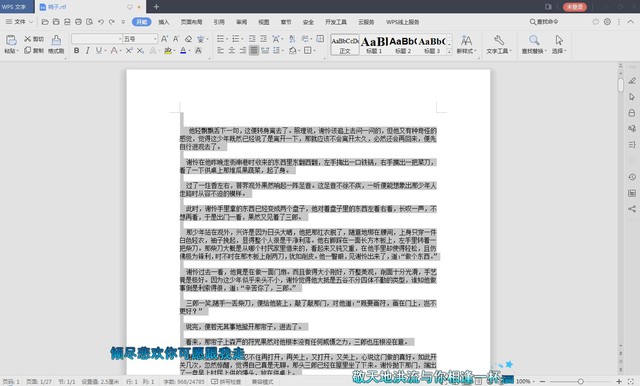Click the share icon in right sidebar
Viewport: 640px width, 386px height.
[x=632, y=209]
